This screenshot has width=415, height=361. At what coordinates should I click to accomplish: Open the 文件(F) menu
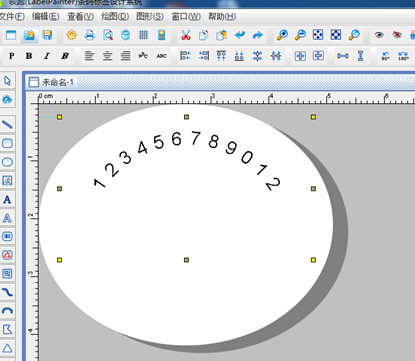tap(12, 16)
